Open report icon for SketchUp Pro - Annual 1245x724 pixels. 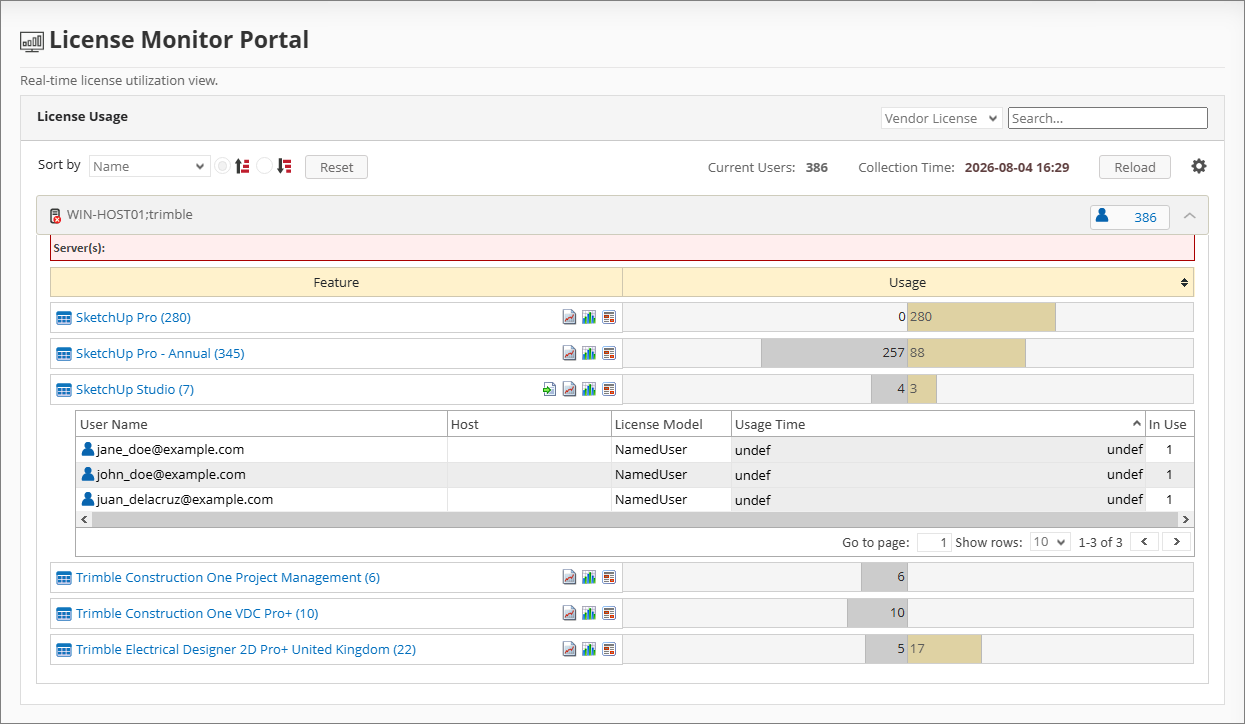[609, 354]
